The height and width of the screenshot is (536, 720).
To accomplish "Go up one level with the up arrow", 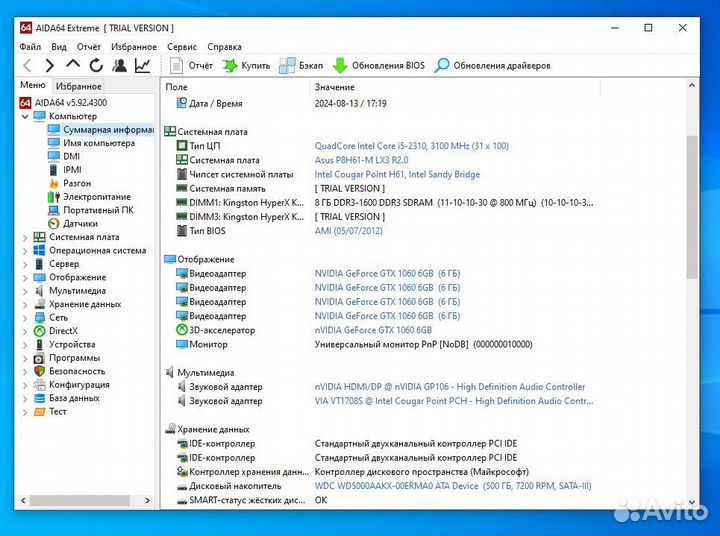I will coord(73,65).
